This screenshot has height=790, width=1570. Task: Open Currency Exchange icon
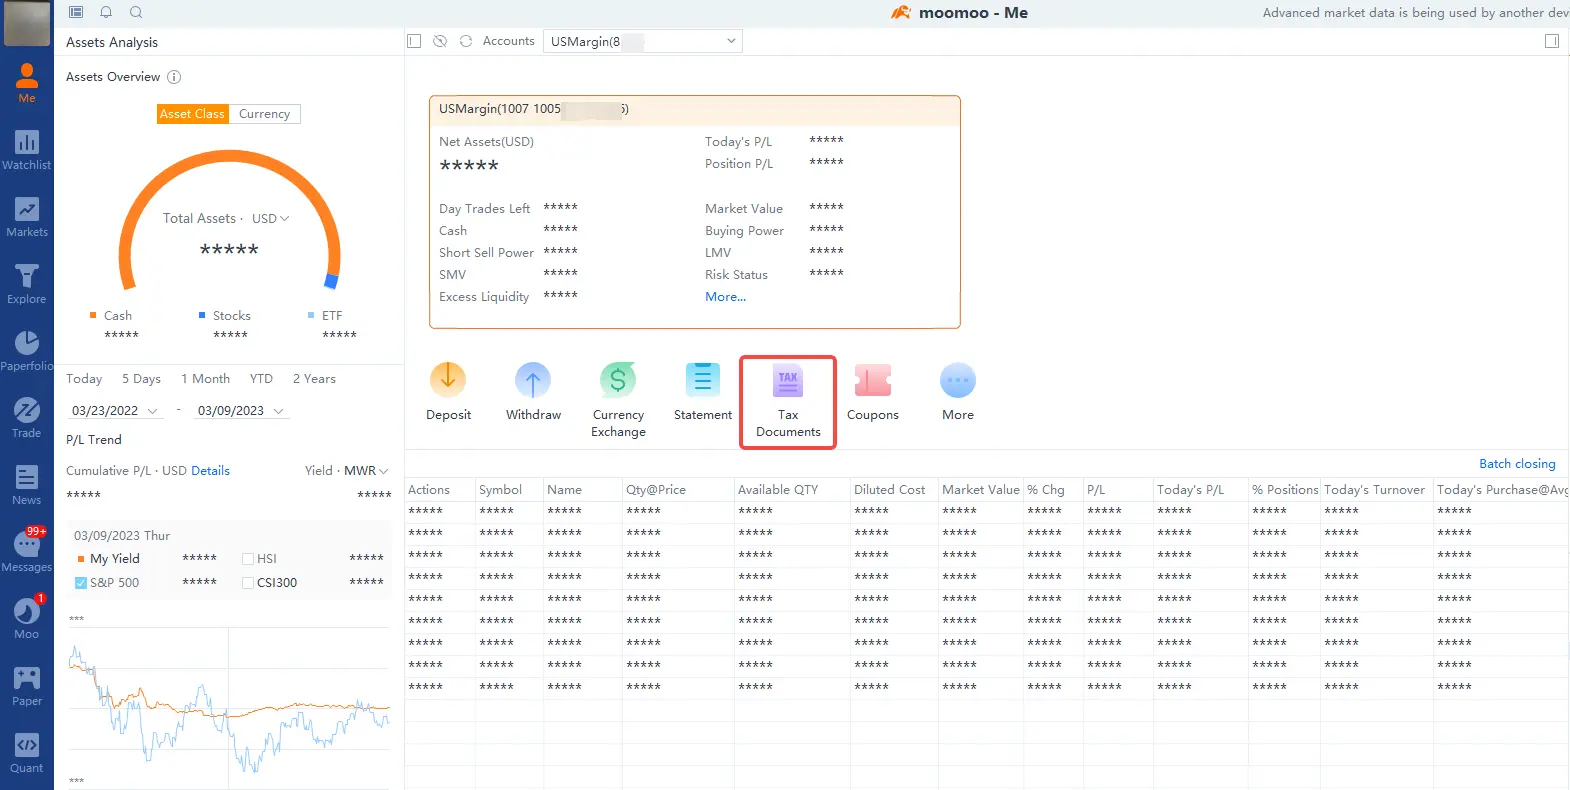tap(618, 380)
